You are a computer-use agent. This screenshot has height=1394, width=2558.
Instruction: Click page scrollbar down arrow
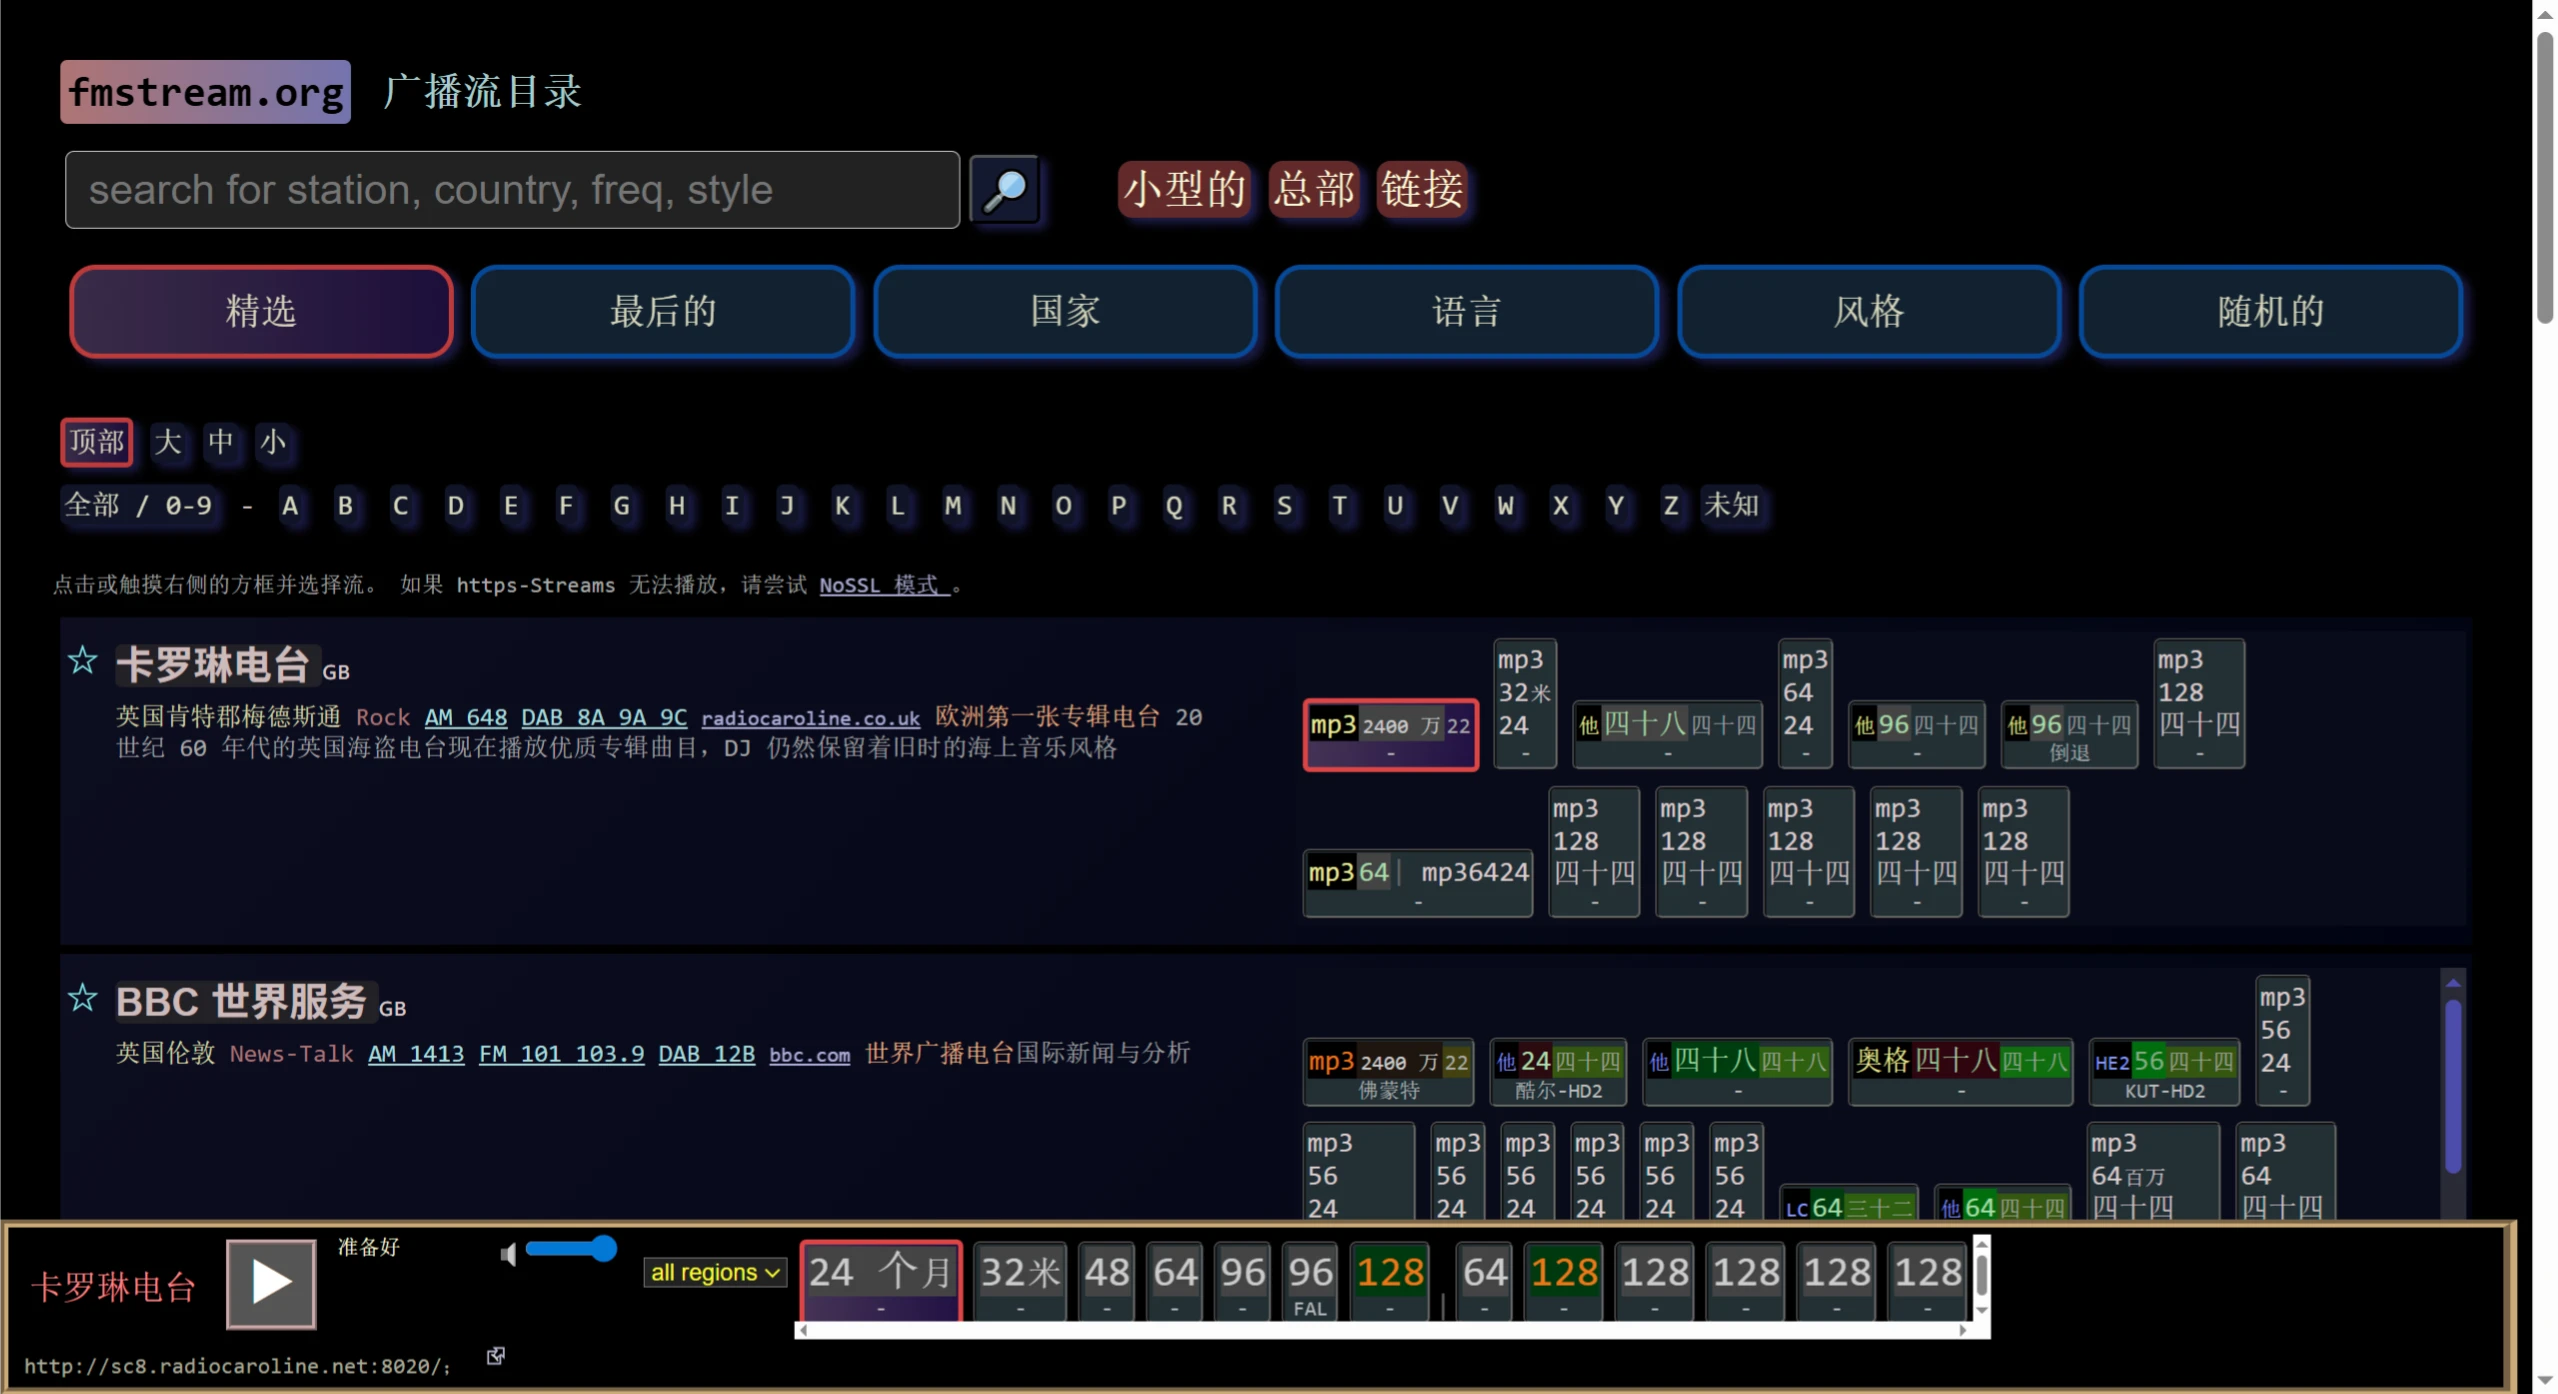tap(2544, 1381)
